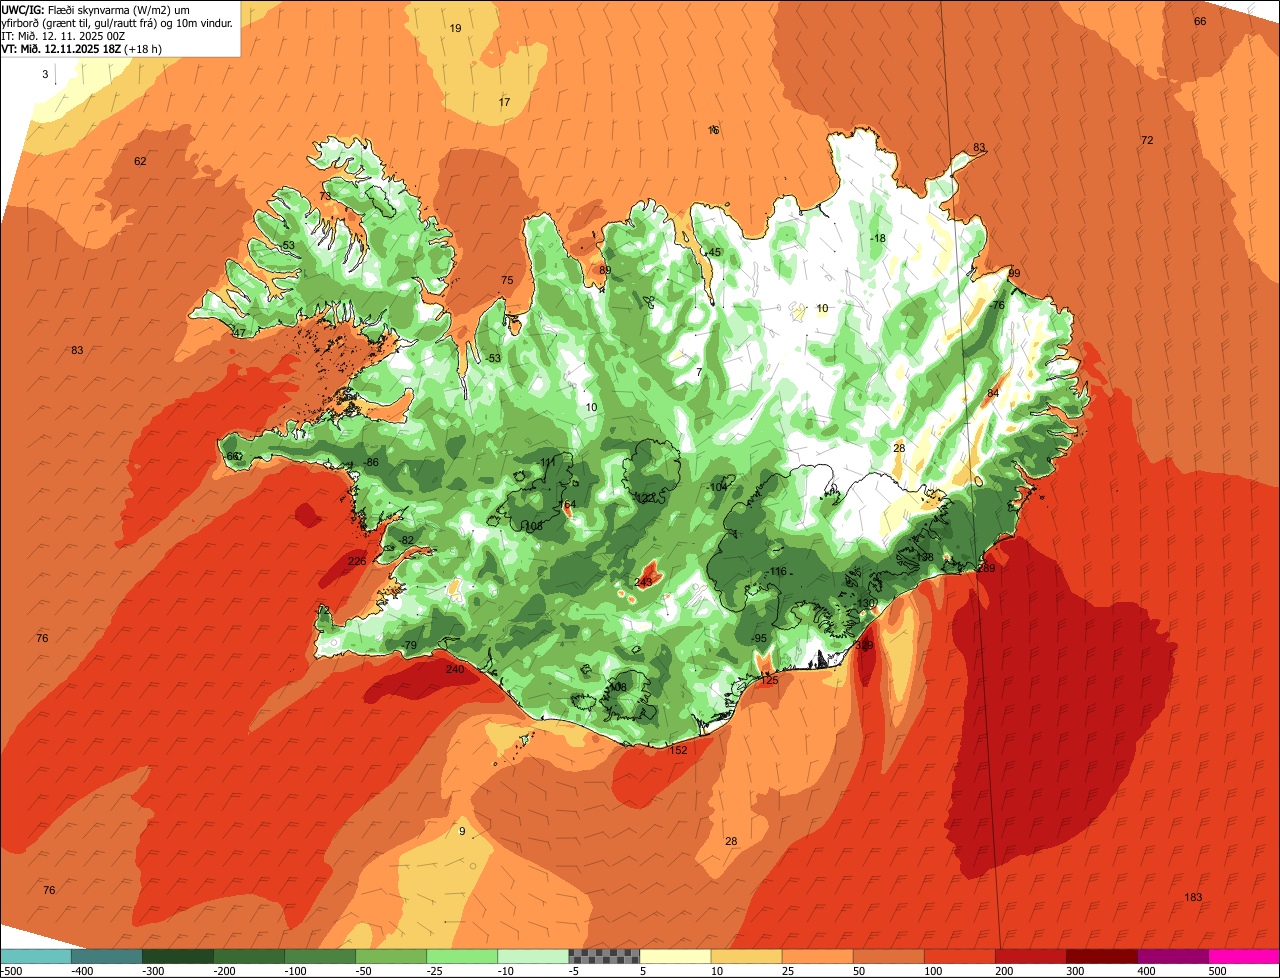Viewport: 1280px width, 978px height.
Task: Click the map value 125 on the south coast
Action: coord(770,680)
